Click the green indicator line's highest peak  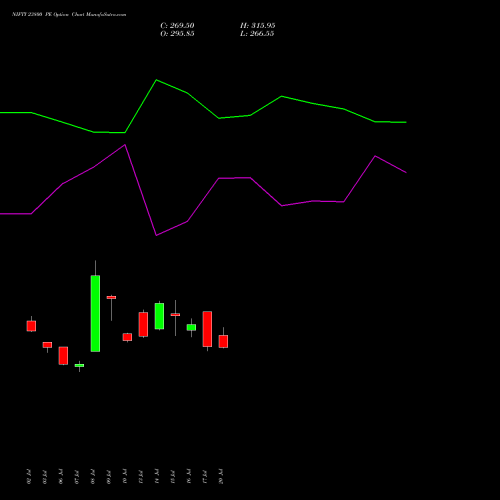pyautogui.click(x=156, y=80)
